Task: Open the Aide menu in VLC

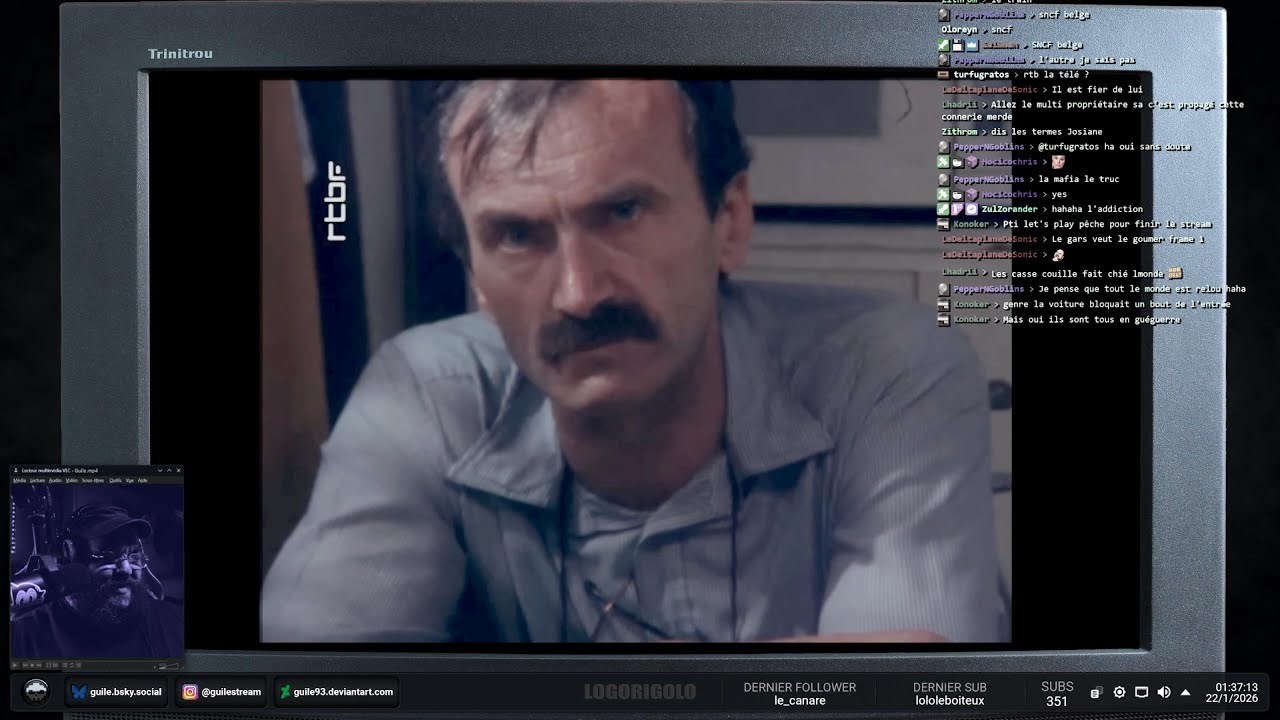Action: tap(143, 481)
